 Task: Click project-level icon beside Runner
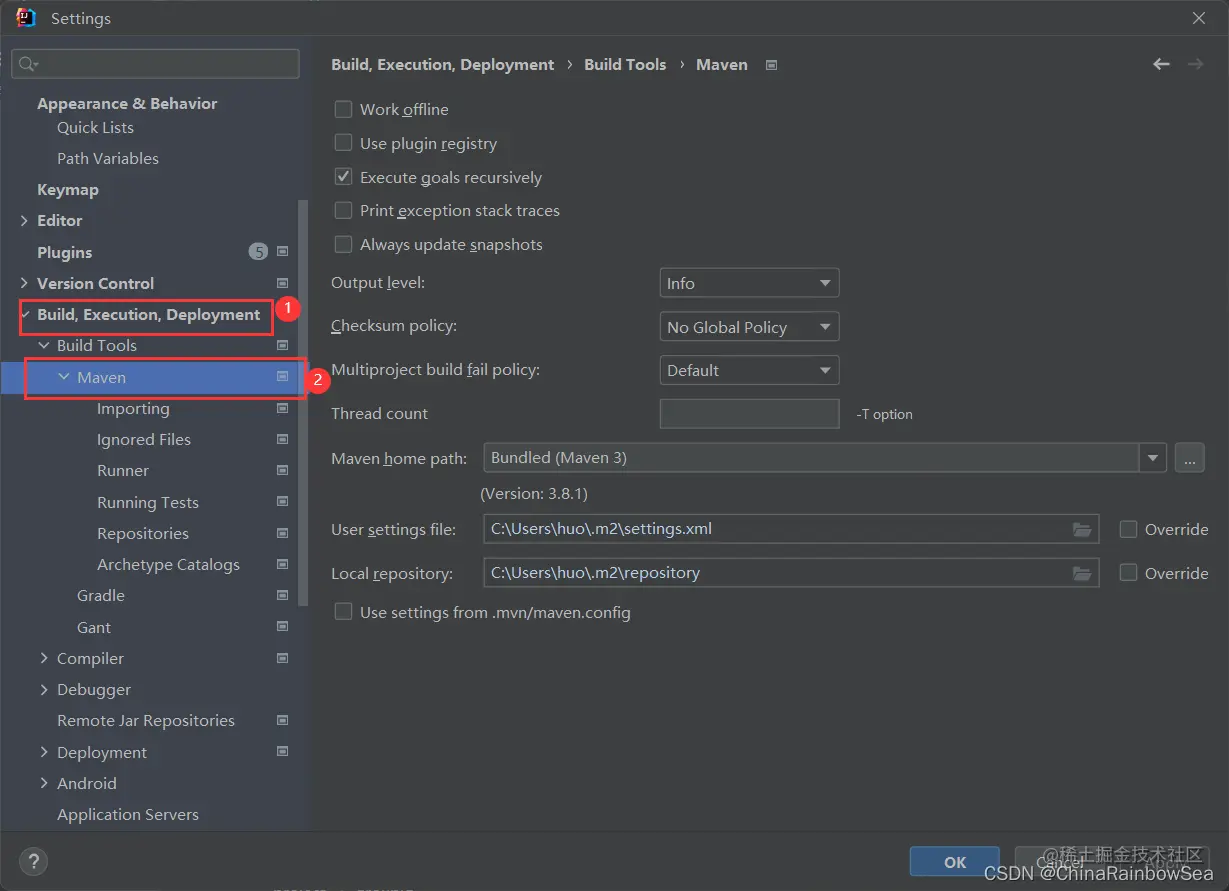point(283,470)
